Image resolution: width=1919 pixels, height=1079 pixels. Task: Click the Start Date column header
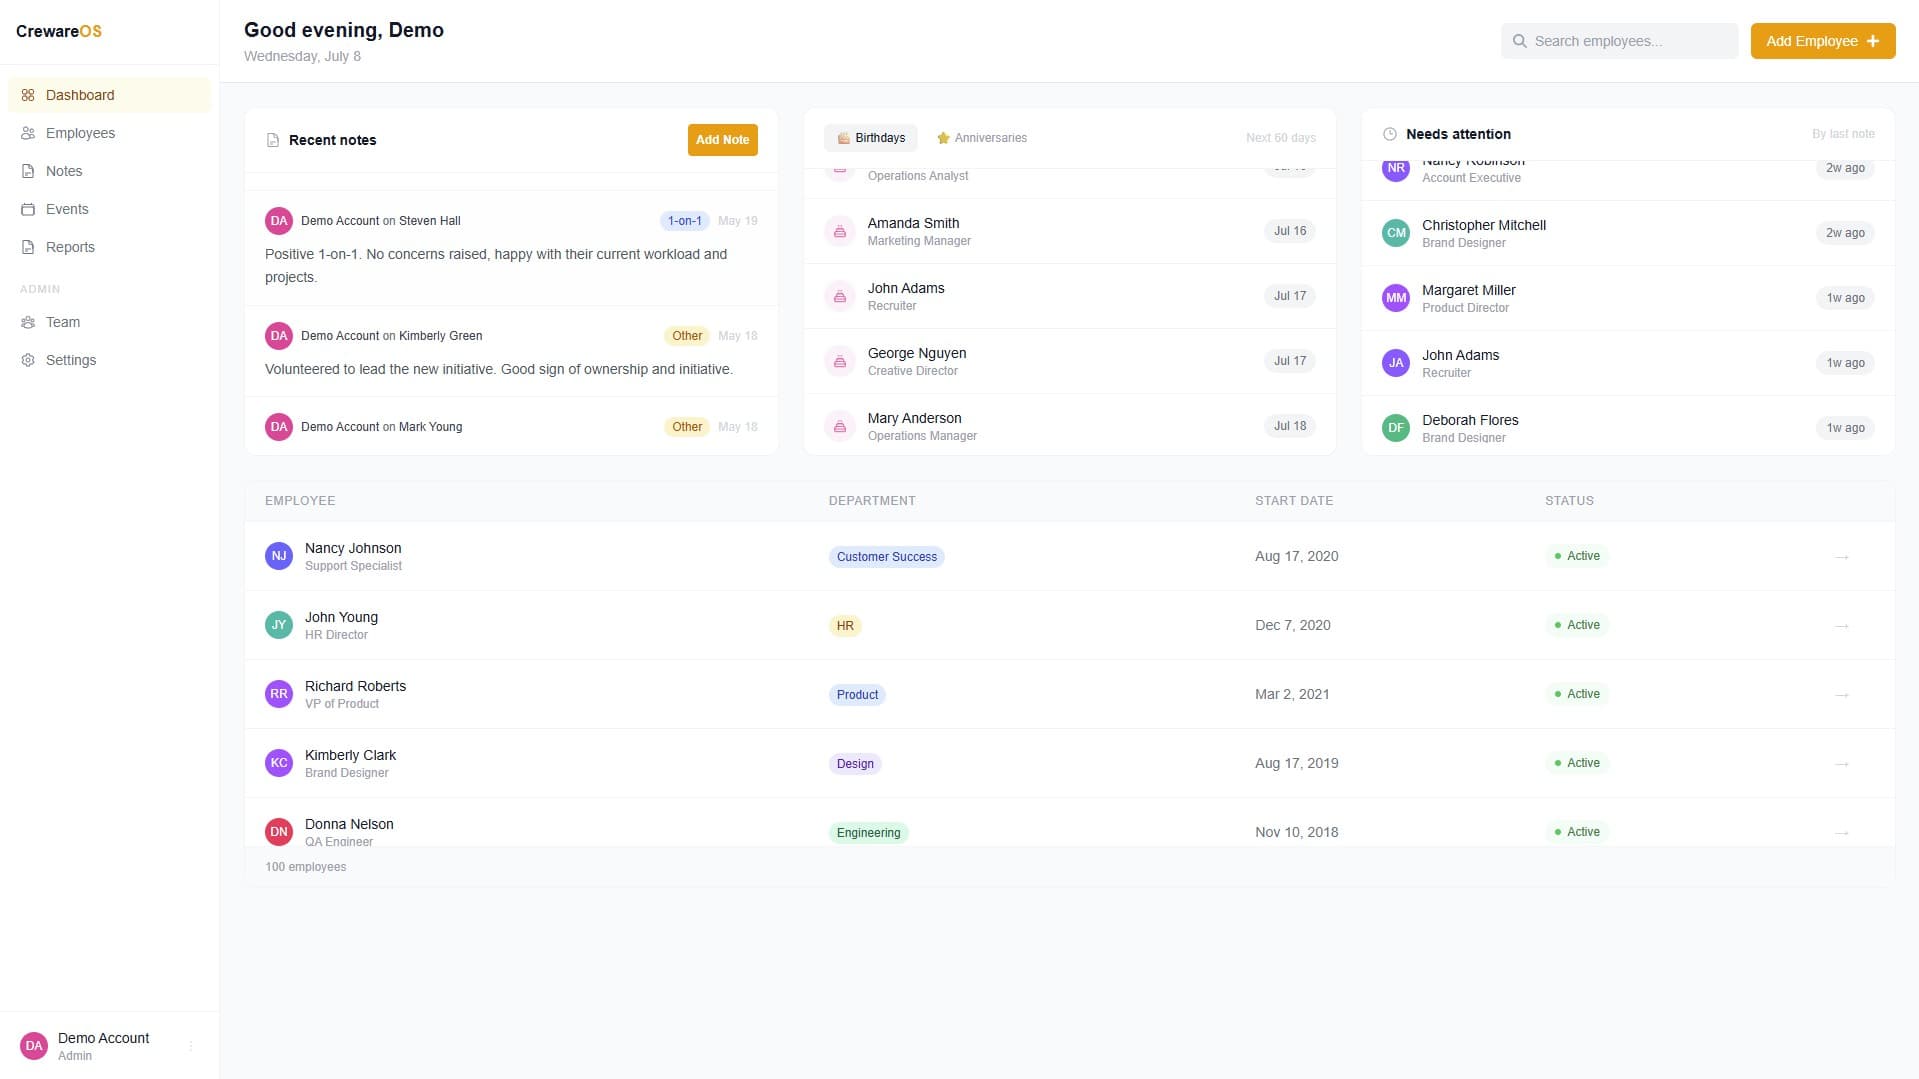point(1294,501)
